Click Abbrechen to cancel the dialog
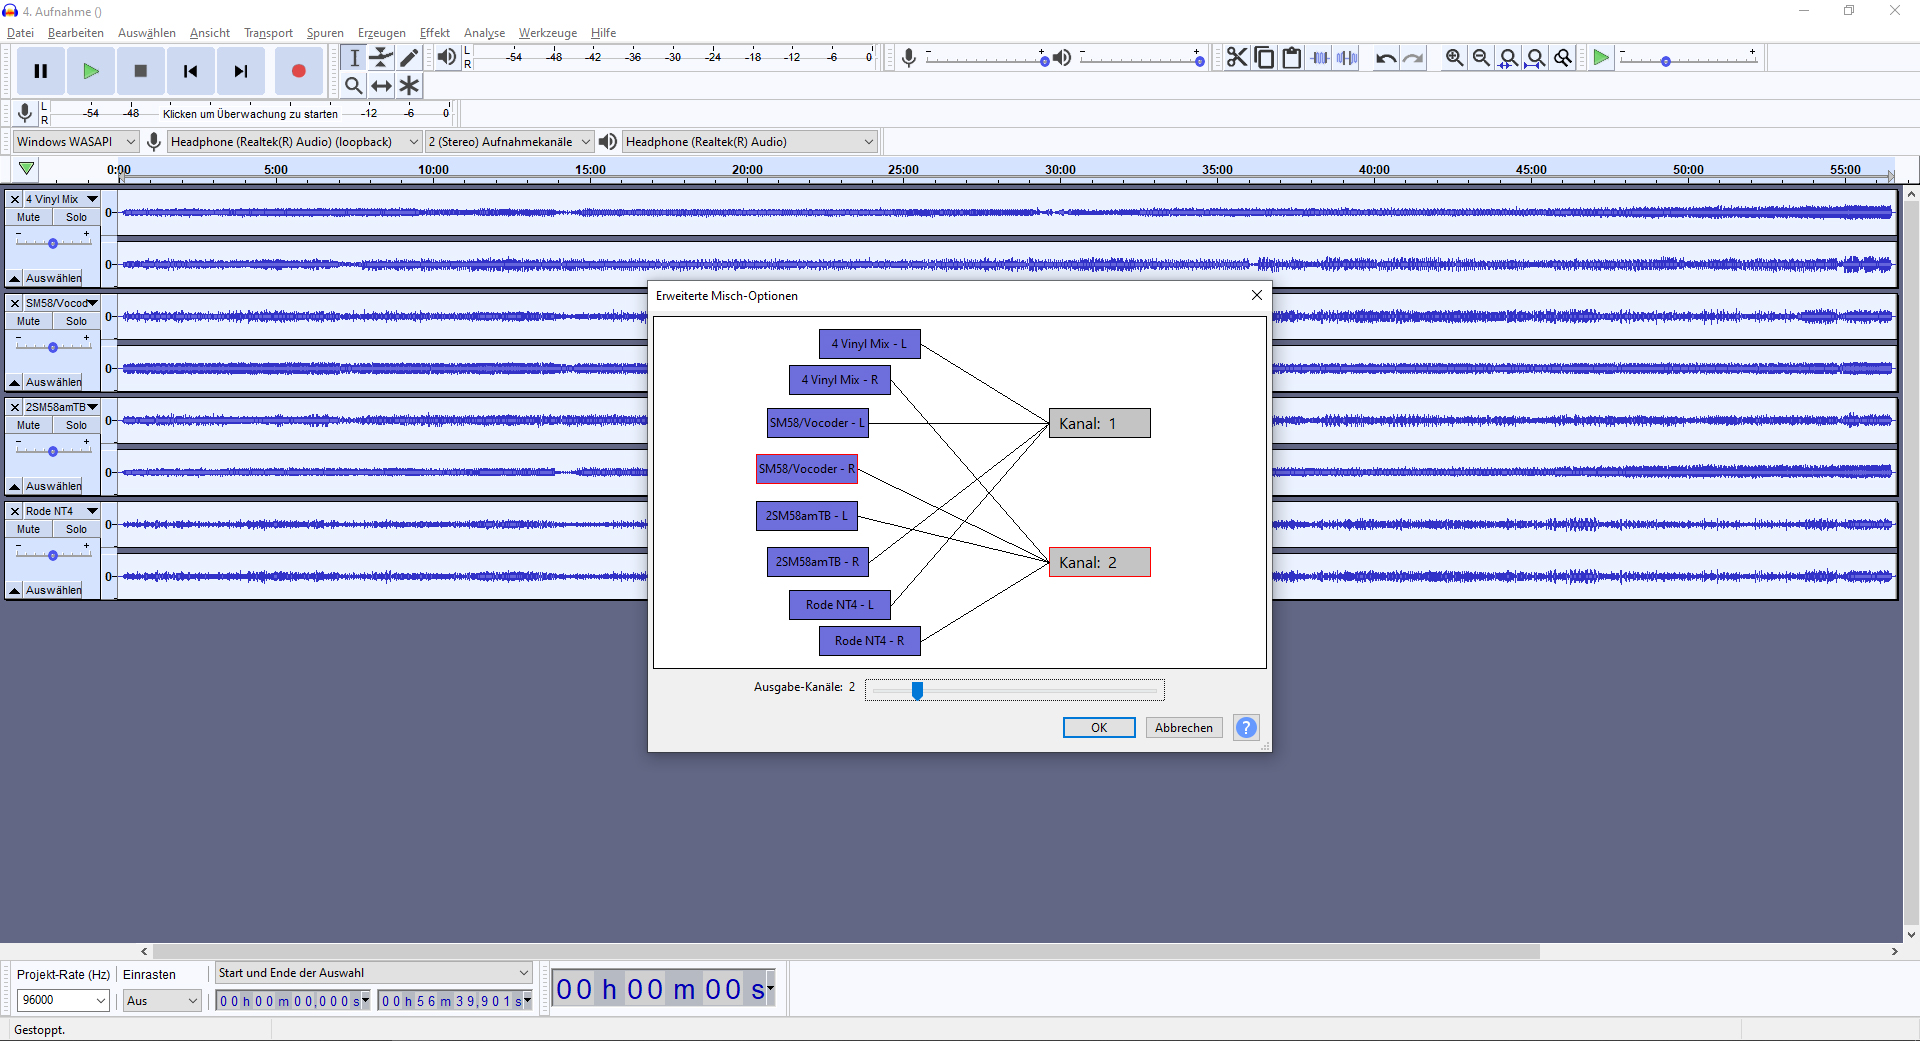Screen dimensions: 1920x1041 [x=1184, y=728]
